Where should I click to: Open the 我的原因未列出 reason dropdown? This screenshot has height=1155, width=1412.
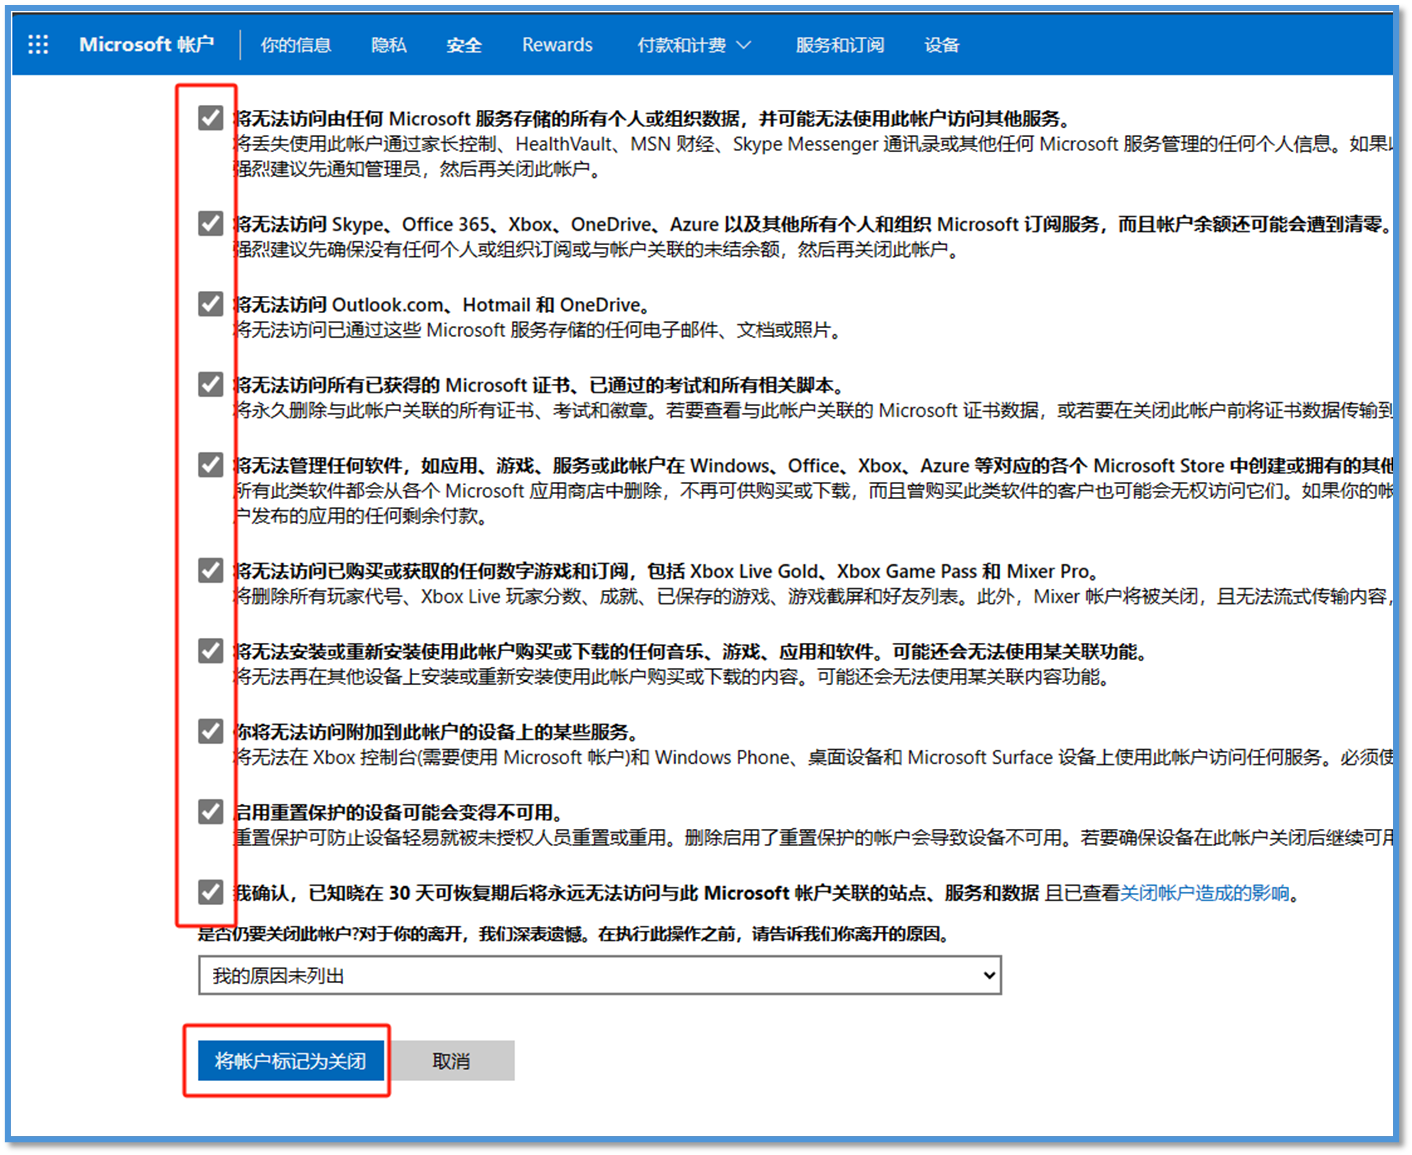click(600, 975)
